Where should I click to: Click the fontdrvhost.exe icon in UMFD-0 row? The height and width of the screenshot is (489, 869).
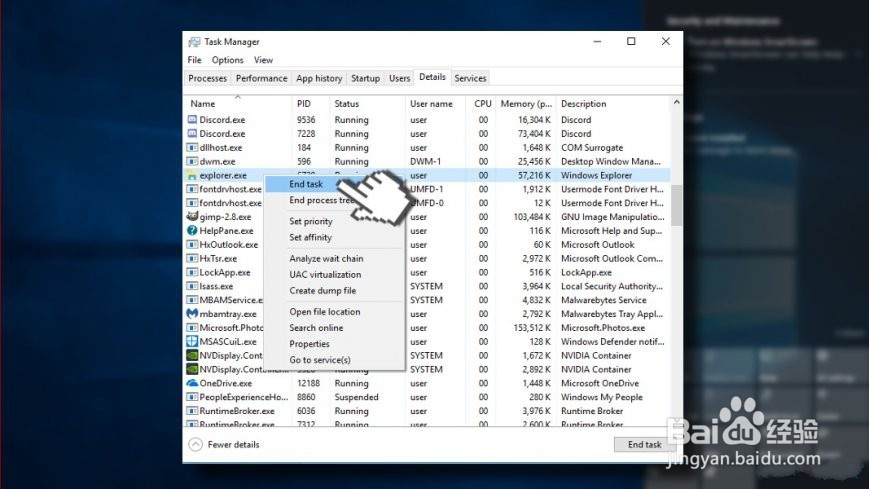pyautogui.click(x=192, y=203)
